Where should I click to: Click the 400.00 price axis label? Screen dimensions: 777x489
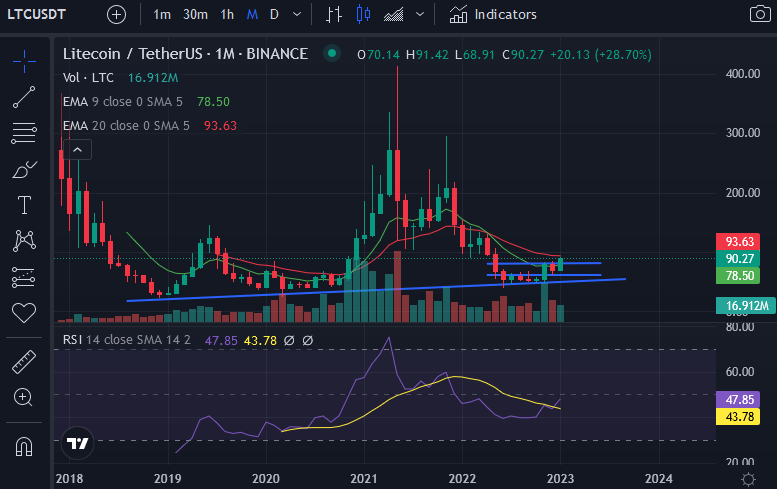tap(742, 74)
